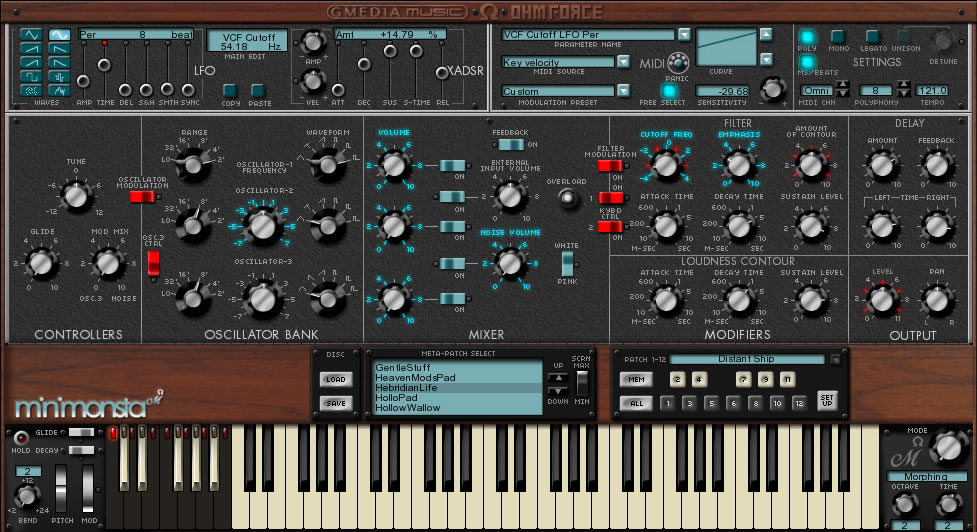Hit the MIDI Panic button
The image size is (977, 532).
point(678,62)
